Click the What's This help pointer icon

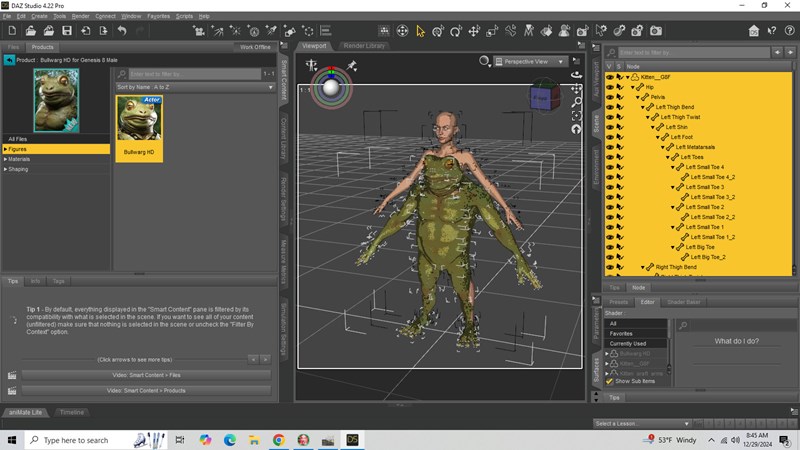pyautogui.click(x=772, y=31)
